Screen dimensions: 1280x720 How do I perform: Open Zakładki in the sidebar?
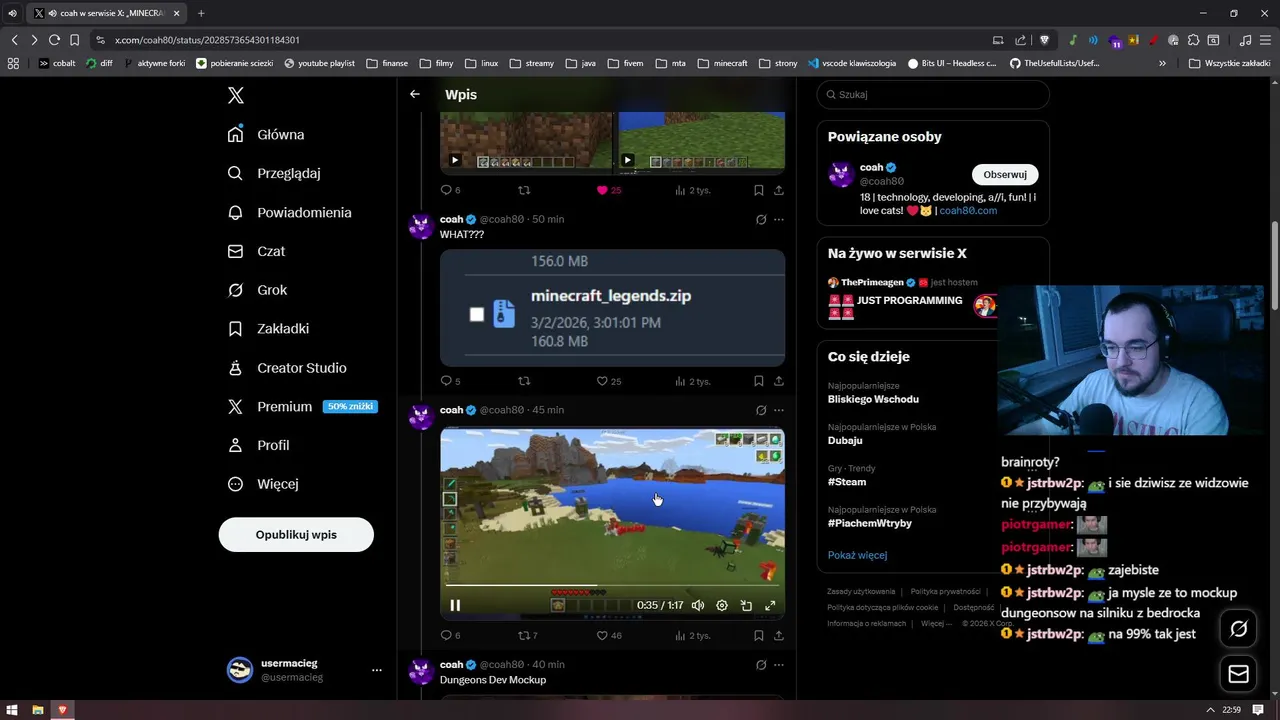269,328
